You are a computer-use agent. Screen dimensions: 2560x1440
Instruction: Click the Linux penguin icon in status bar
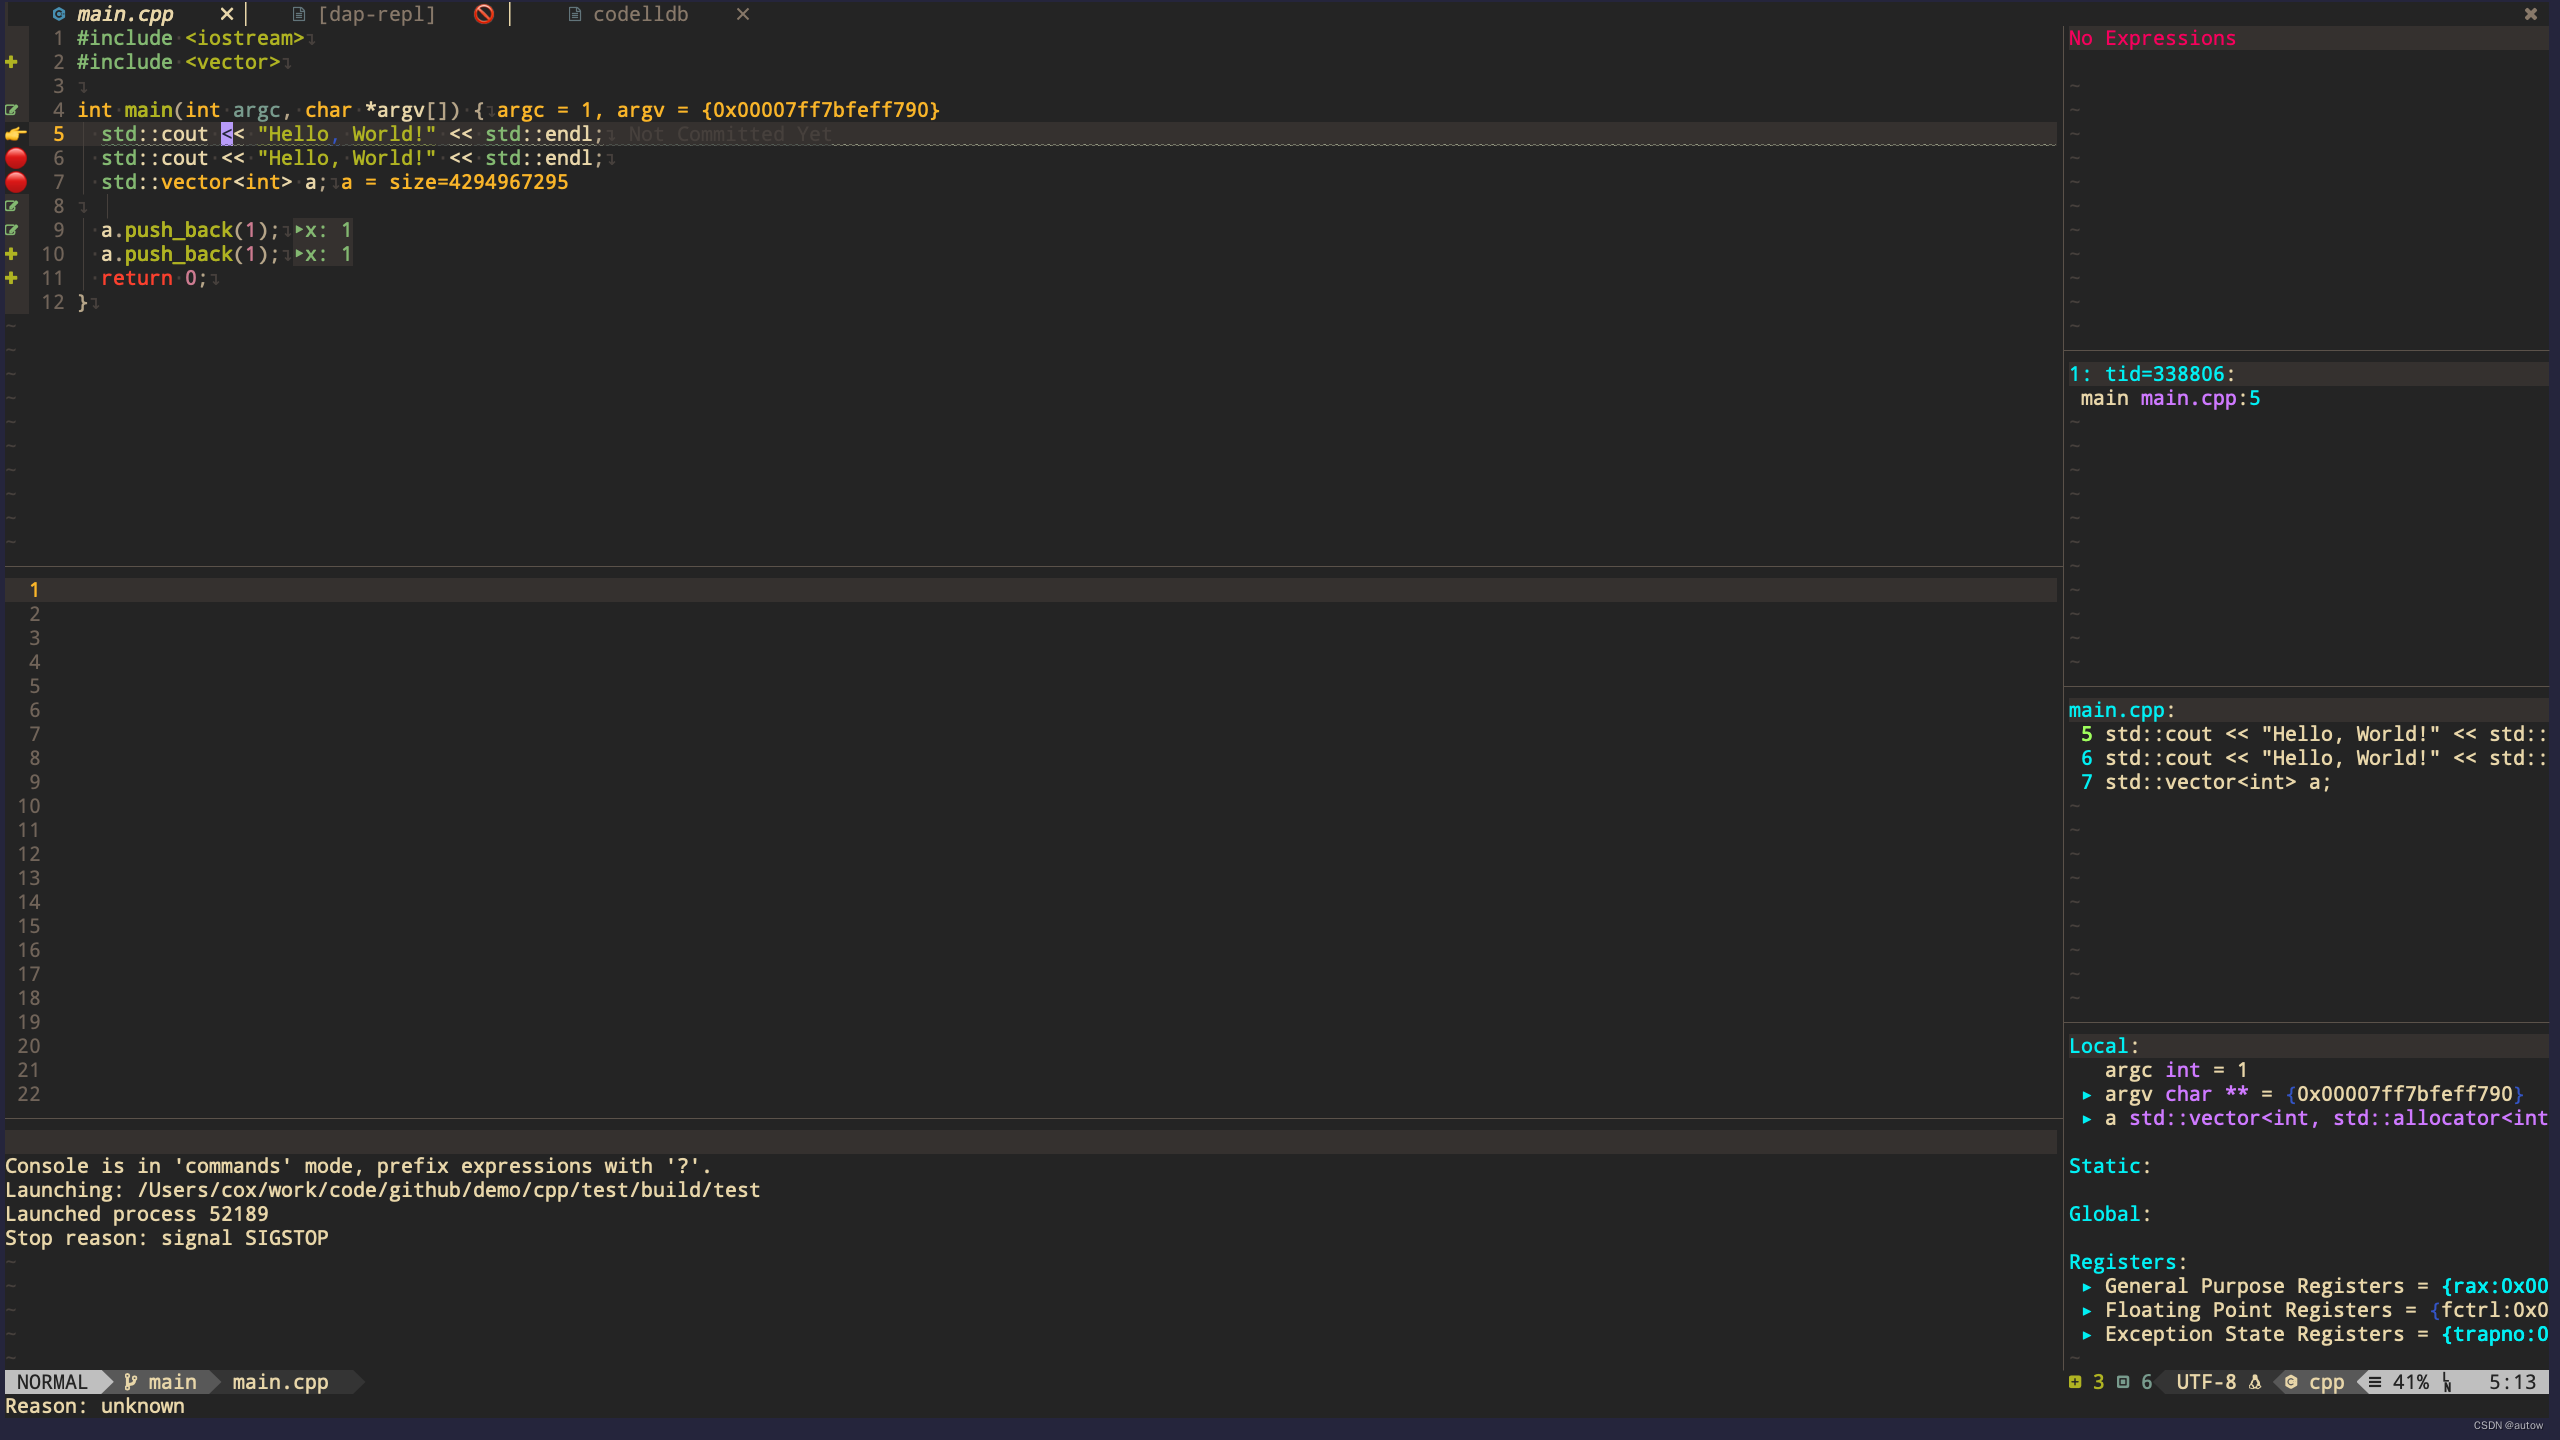pos(2255,1382)
